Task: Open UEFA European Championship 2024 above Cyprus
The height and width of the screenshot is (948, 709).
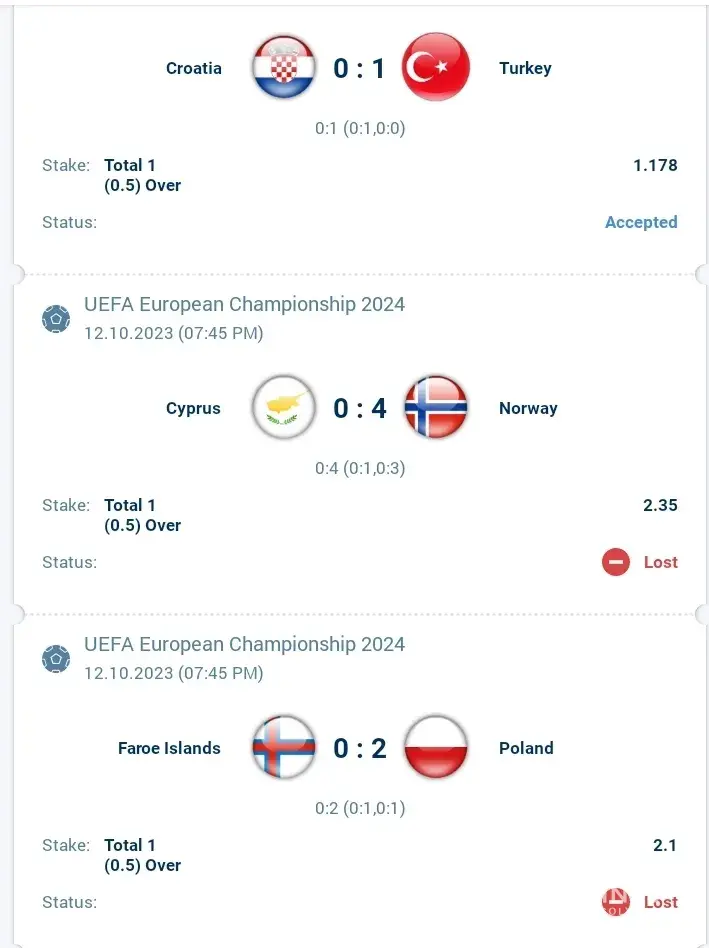Action: [x=244, y=304]
